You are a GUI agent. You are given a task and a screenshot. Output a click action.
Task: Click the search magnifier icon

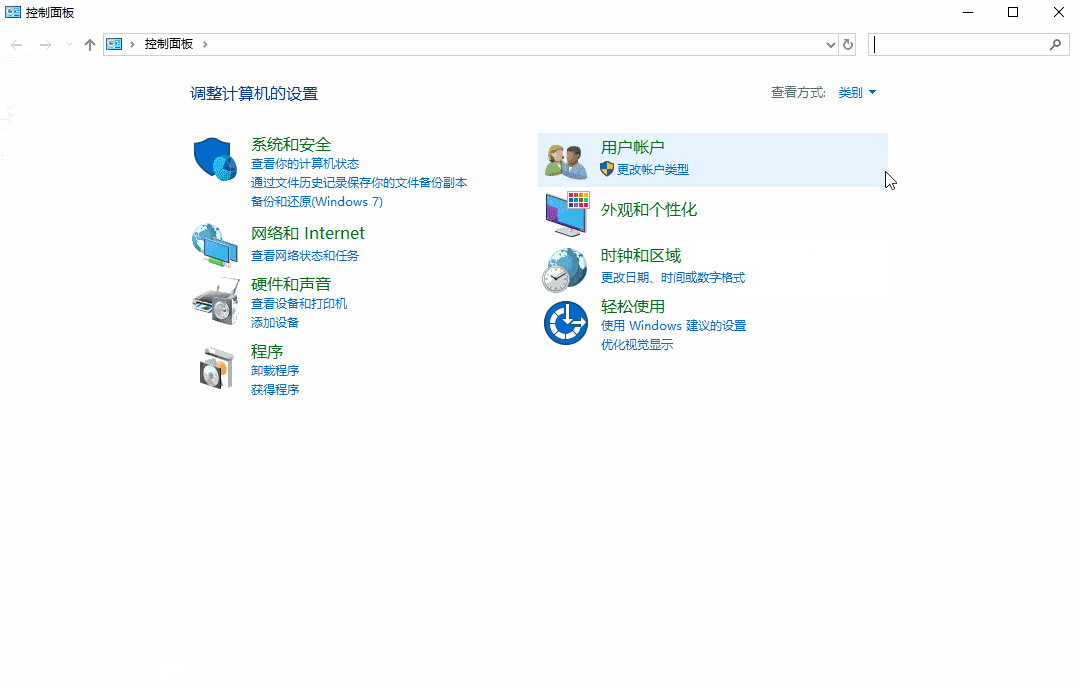point(1056,45)
